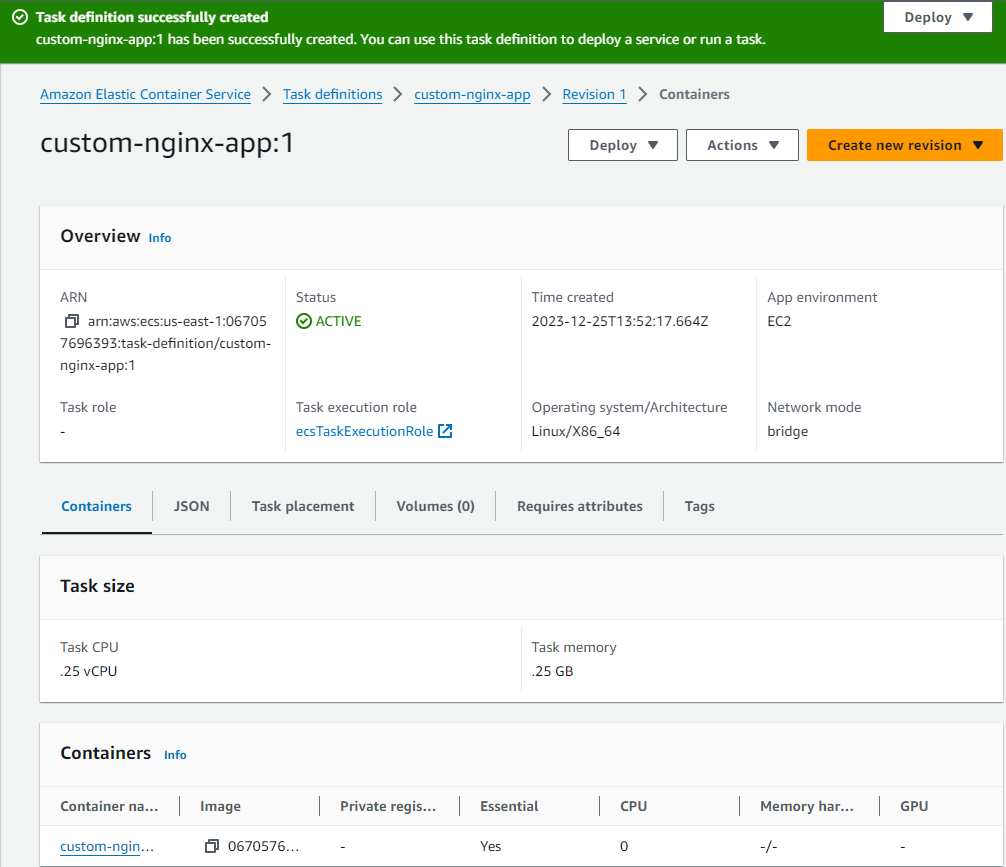Open custom-nginx-app breadcrumb link

tap(472, 94)
